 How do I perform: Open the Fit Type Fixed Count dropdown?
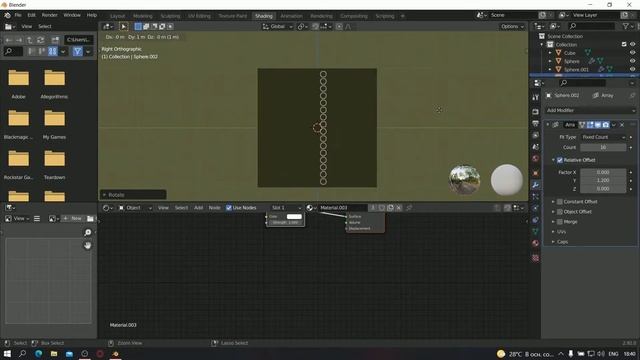pos(603,137)
